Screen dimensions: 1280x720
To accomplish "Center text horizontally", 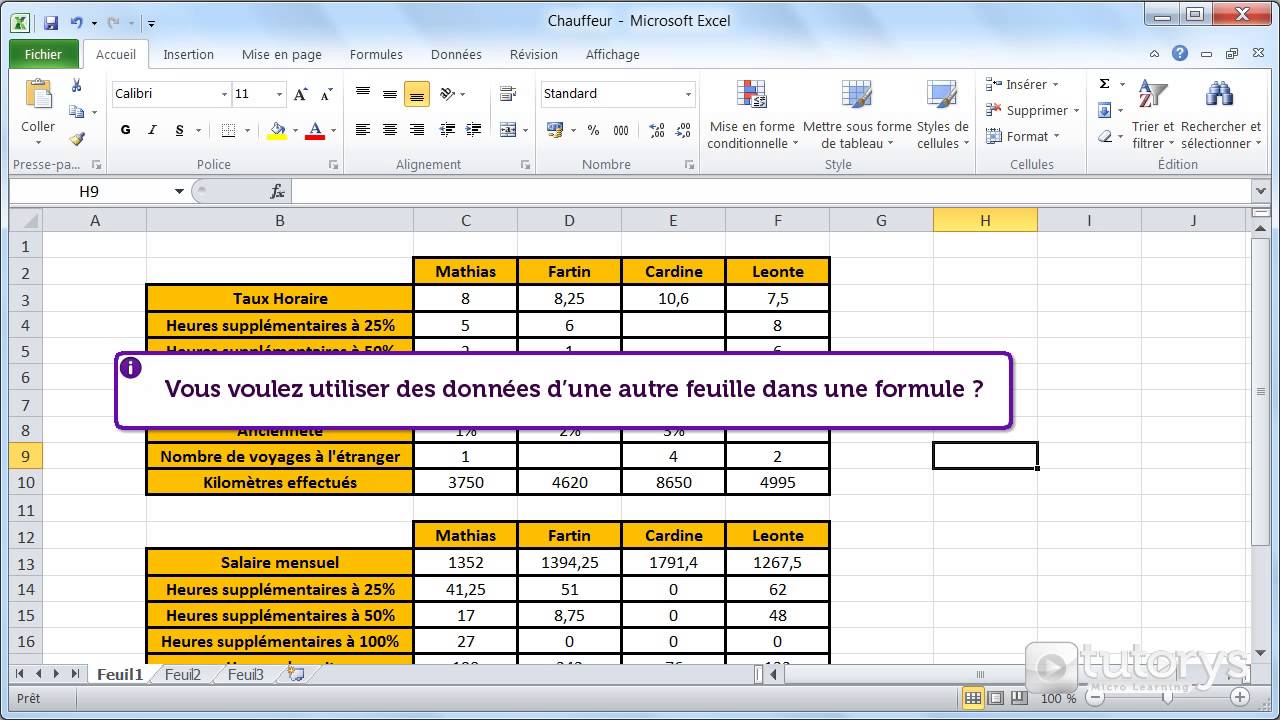I will (390, 130).
